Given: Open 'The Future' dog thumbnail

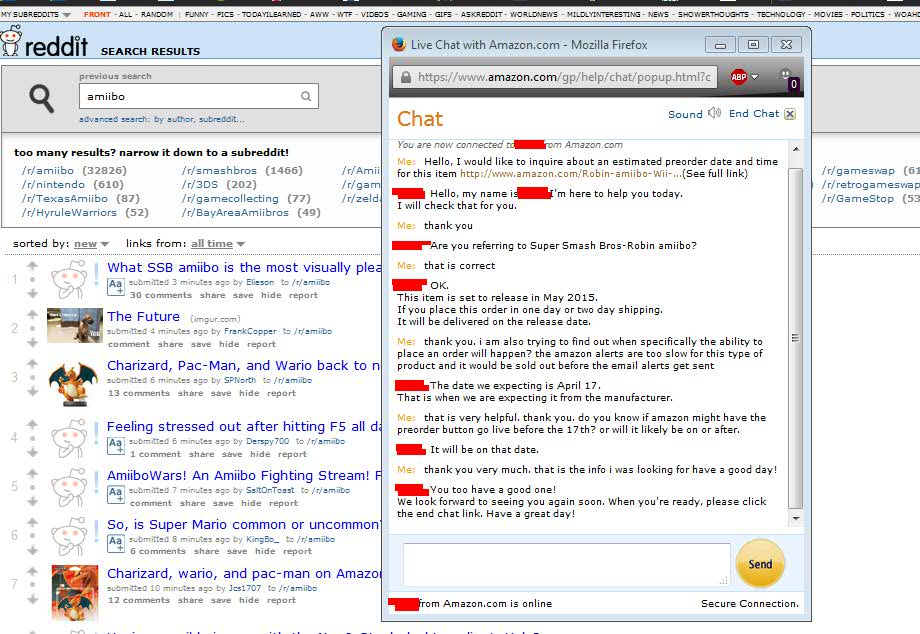Looking at the screenshot, I should pos(75,326).
